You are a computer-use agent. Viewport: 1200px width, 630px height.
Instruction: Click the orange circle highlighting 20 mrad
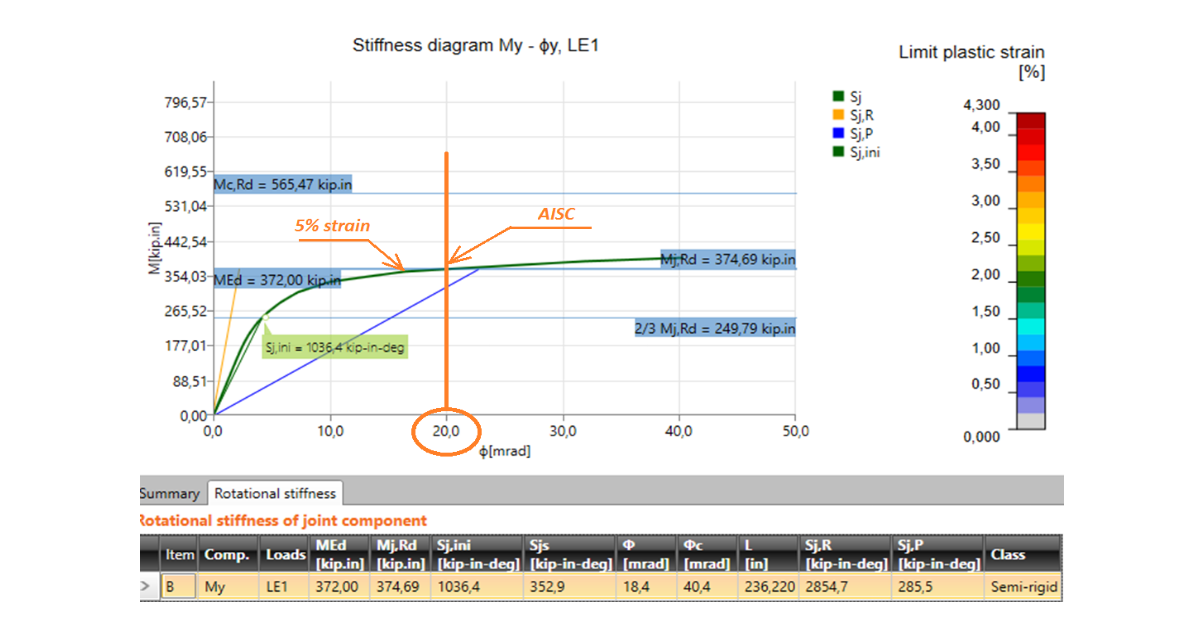pyautogui.click(x=446, y=431)
